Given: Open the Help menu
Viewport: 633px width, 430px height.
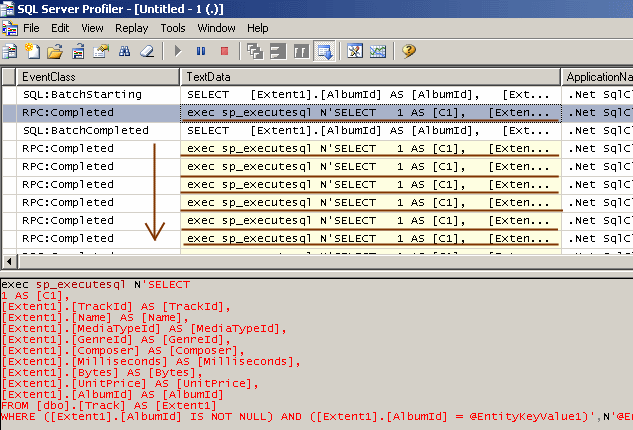Looking at the screenshot, I should coord(258,28).
